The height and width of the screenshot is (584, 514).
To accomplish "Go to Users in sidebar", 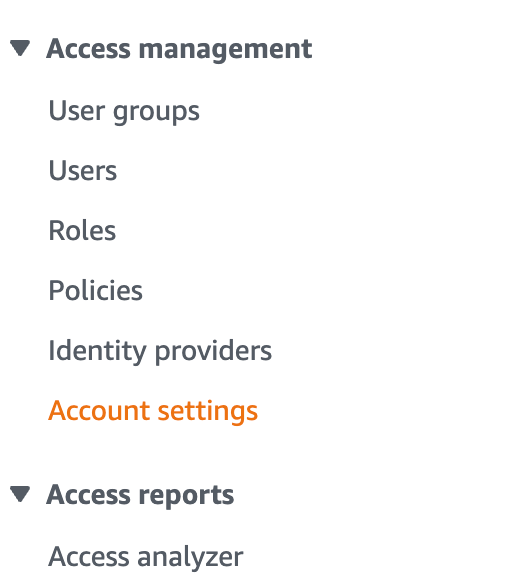I will pyautogui.click(x=83, y=171).
